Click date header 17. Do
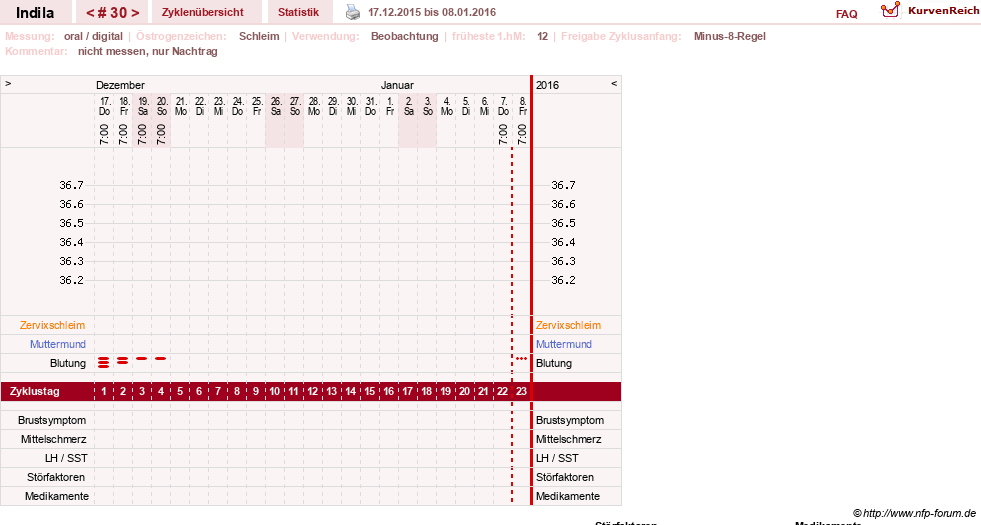Screen dimensions: 981x525 pyautogui.click(x=104, y=106)
